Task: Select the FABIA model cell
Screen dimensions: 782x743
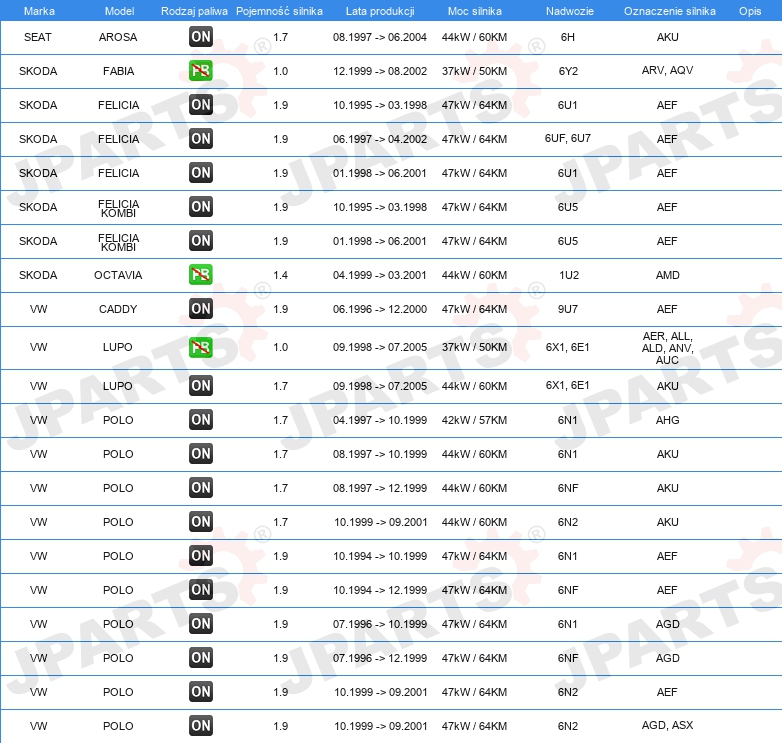Action: click(x=119, y=71)
